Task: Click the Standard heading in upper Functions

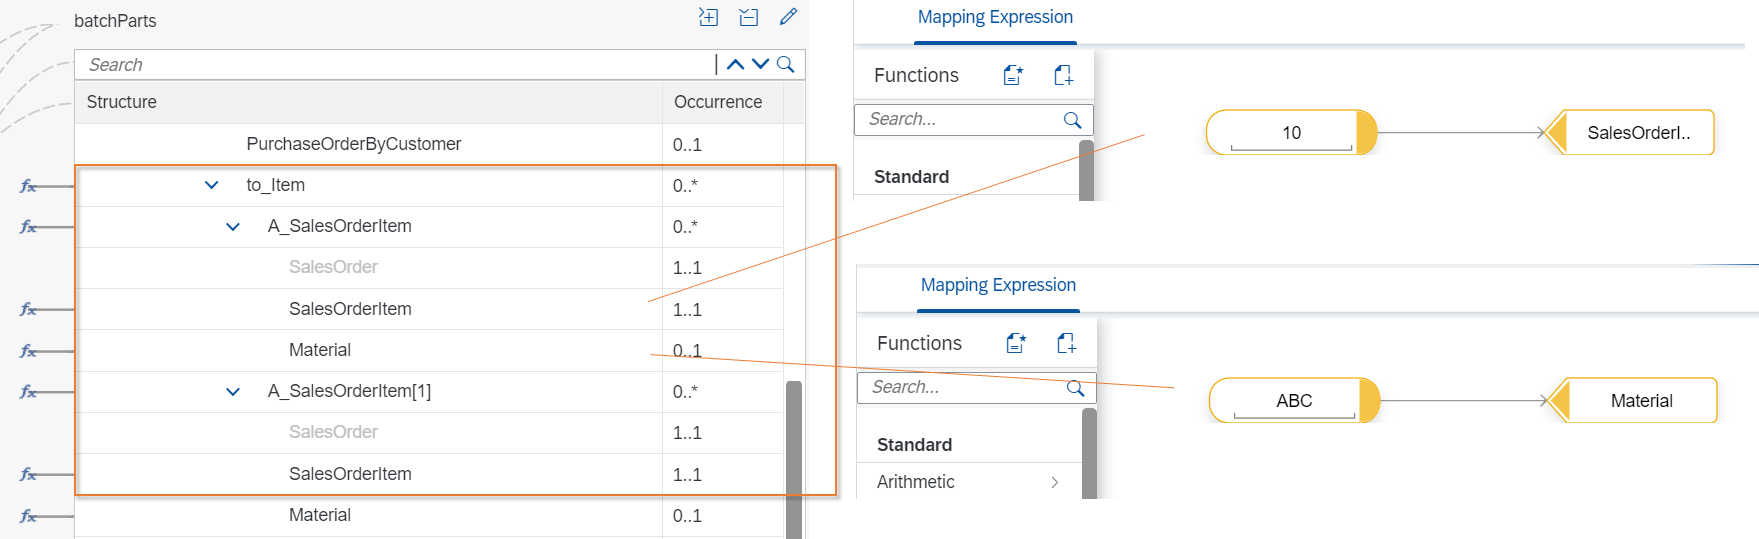Action: point(911,177)
